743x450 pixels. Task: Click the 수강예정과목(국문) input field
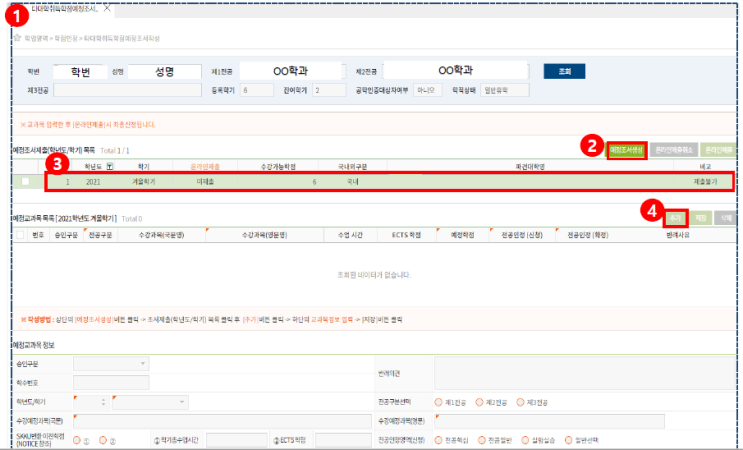[222, 421]
